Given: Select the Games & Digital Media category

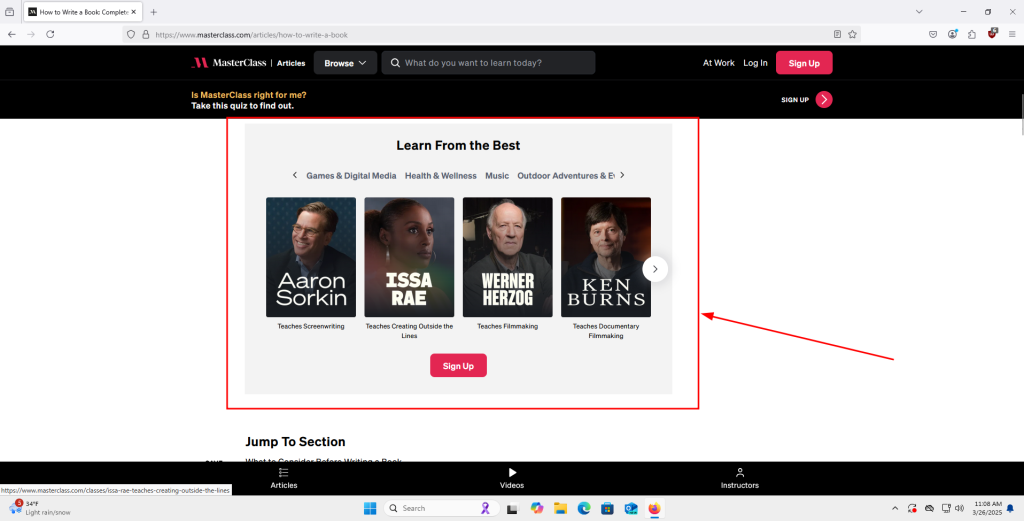Looking at the screenshot, I should point(351,176).
